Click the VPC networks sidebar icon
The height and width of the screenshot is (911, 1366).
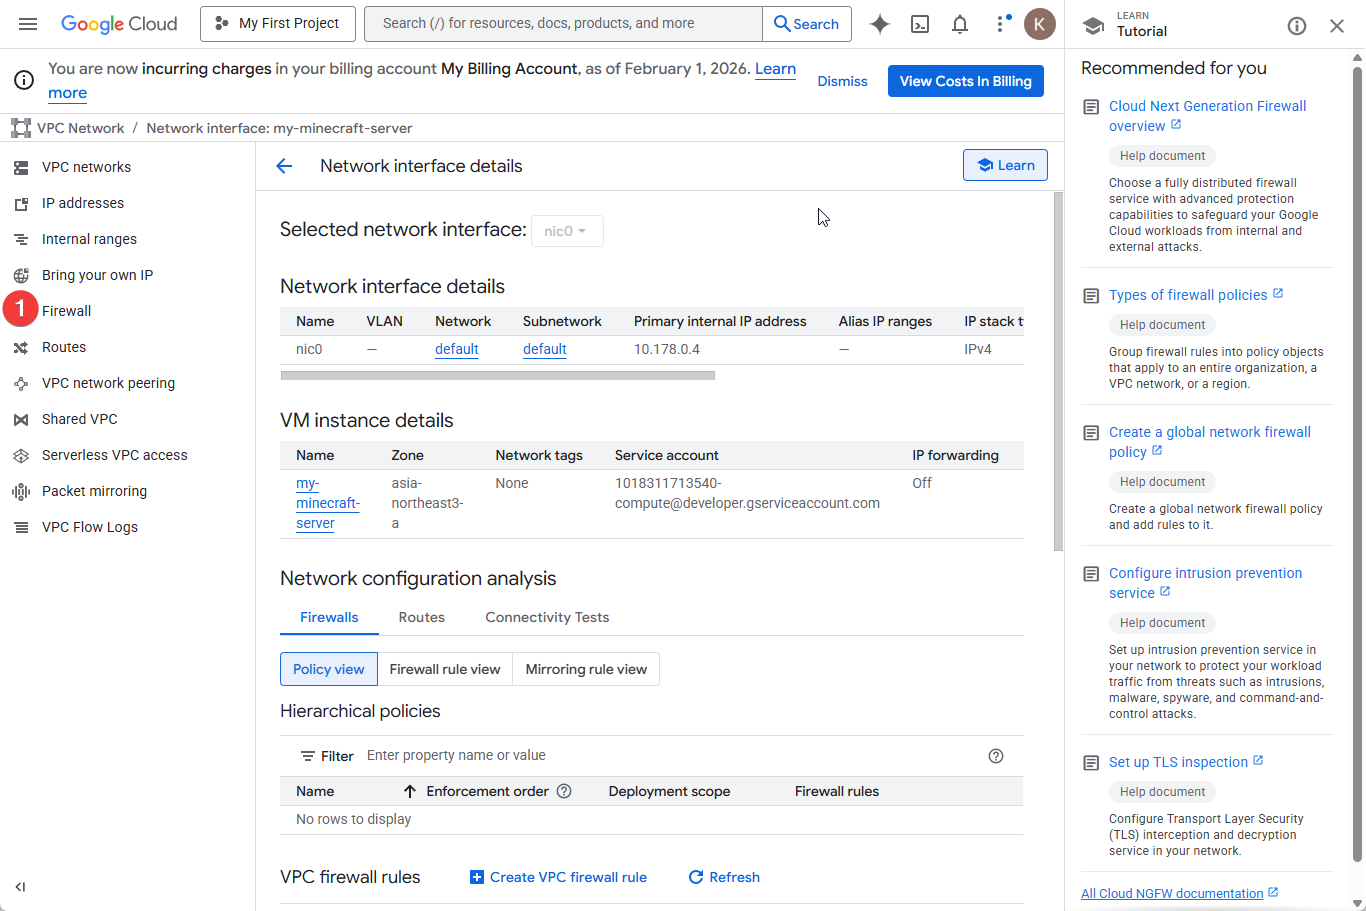(x=21, y=167)
